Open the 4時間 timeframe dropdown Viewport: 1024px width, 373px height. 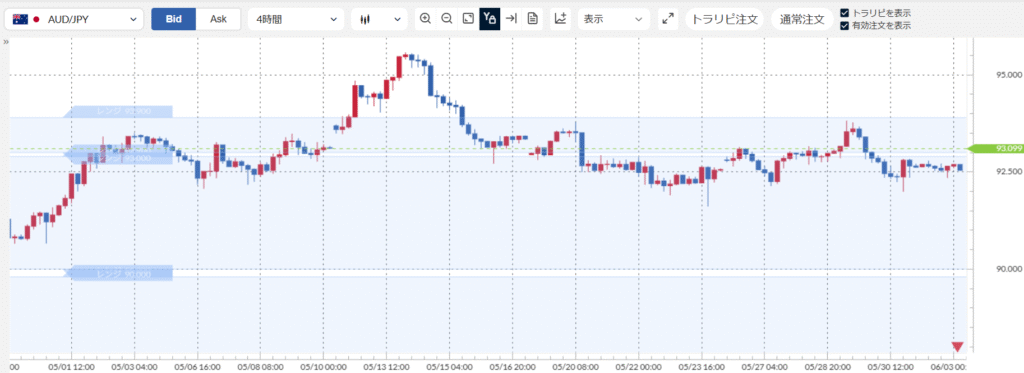click(x=296, y=19)
